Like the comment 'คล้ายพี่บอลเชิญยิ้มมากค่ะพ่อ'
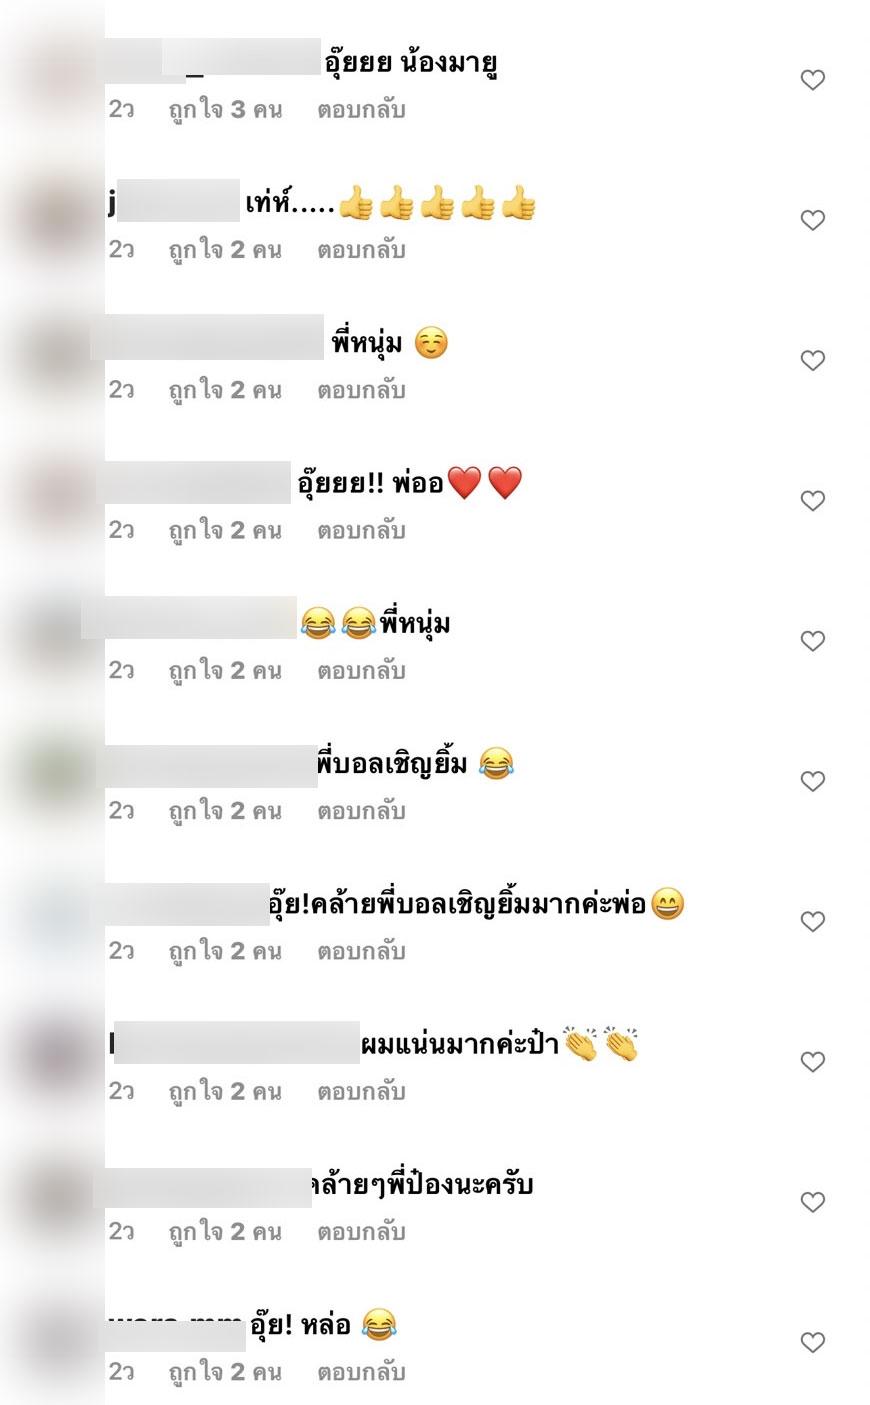Viewport: 870px width, 1405px height. coord(813,921)
